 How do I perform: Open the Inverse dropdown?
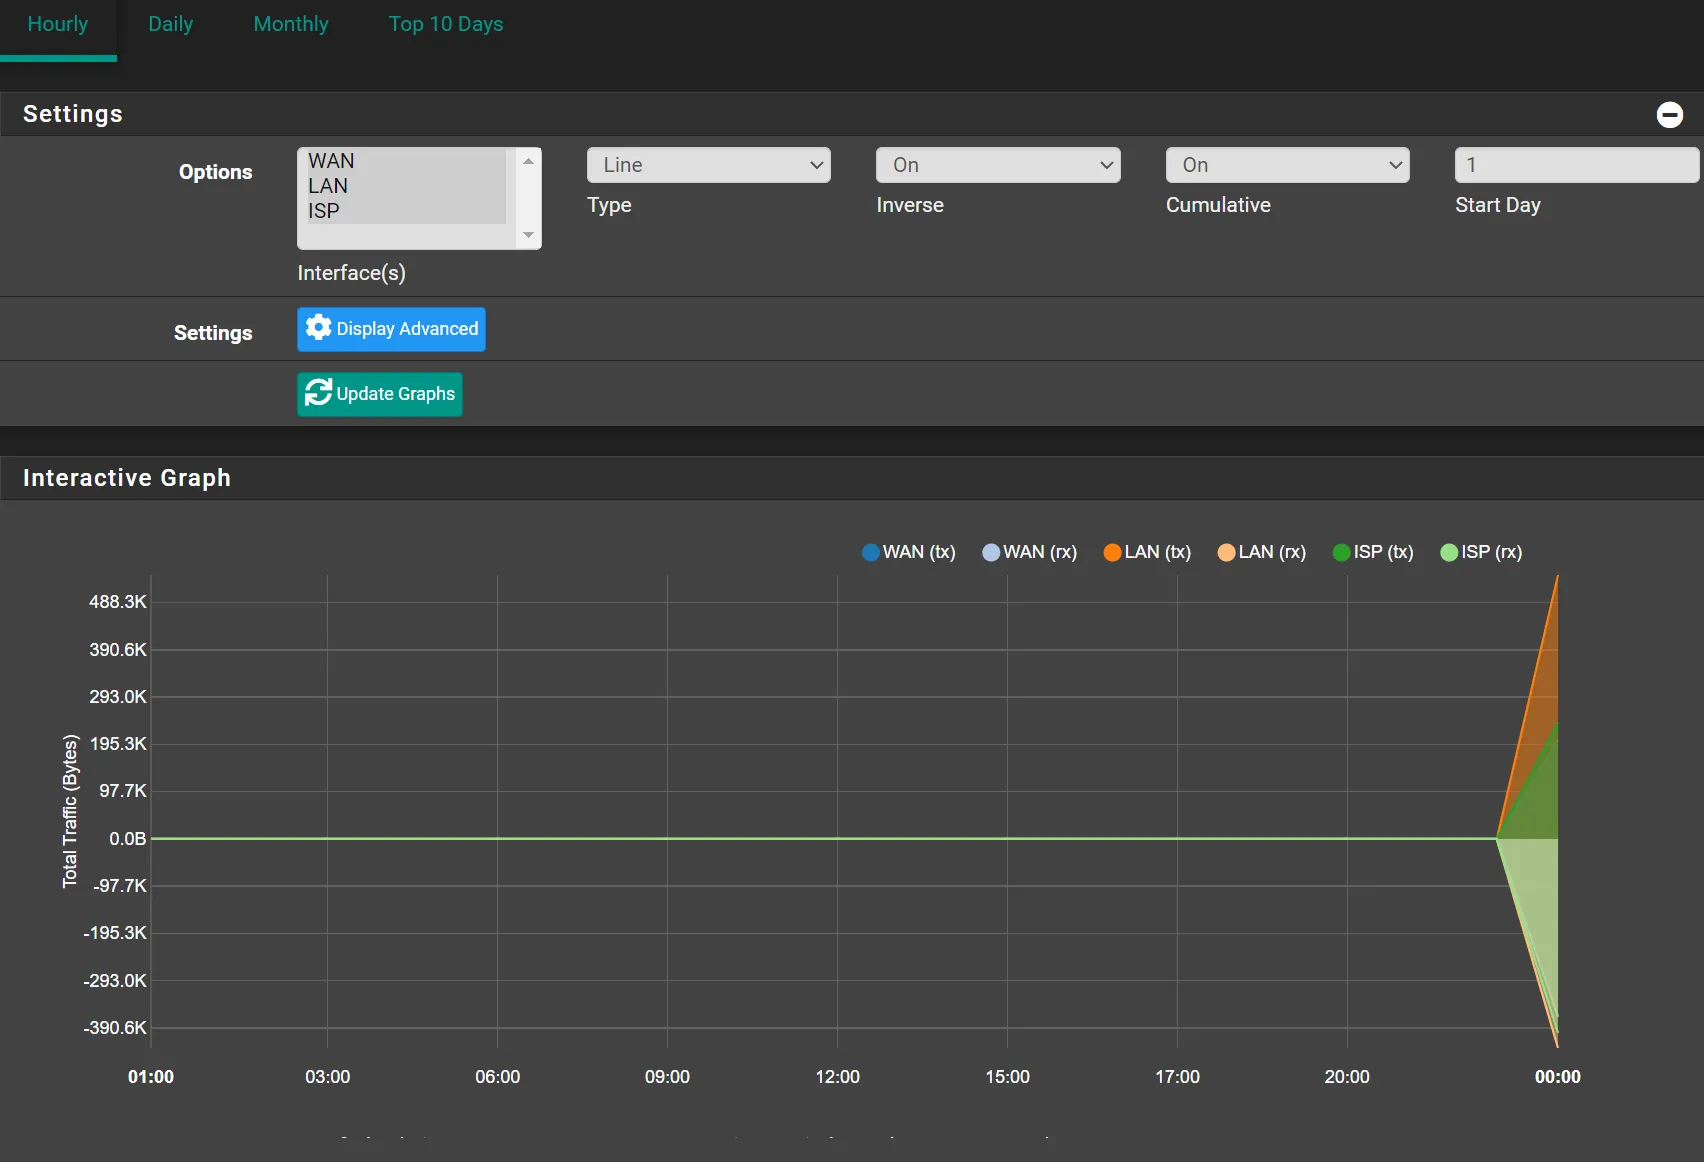(997, 165)
